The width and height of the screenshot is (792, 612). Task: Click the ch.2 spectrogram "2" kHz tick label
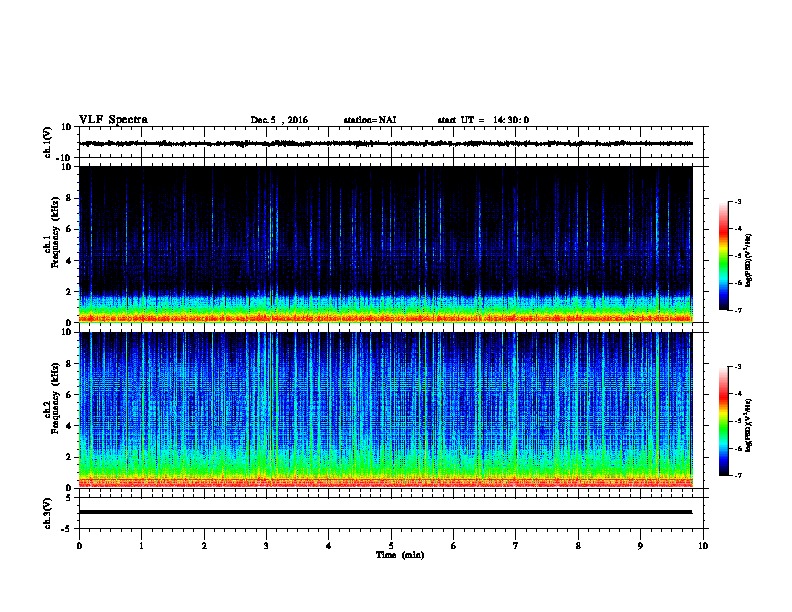[70, 457]
